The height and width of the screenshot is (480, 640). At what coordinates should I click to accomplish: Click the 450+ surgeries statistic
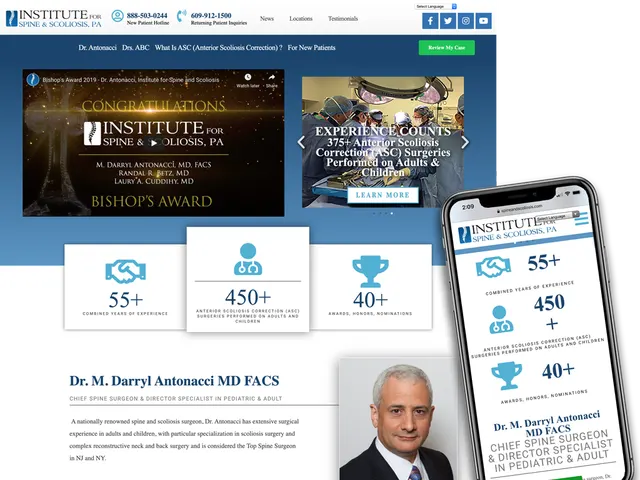click(x=248, y=297)
